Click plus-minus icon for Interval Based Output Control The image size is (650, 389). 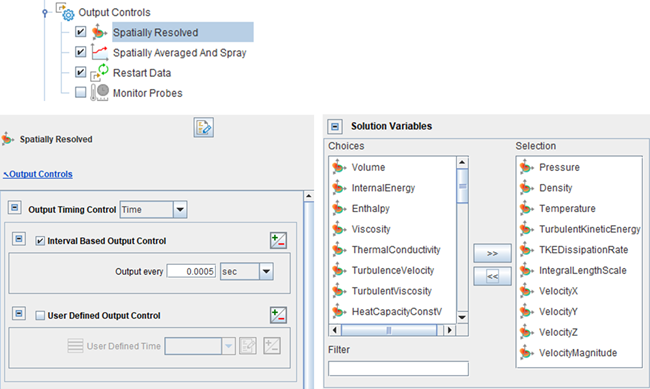pyautogui.click(x=278, y=241)
